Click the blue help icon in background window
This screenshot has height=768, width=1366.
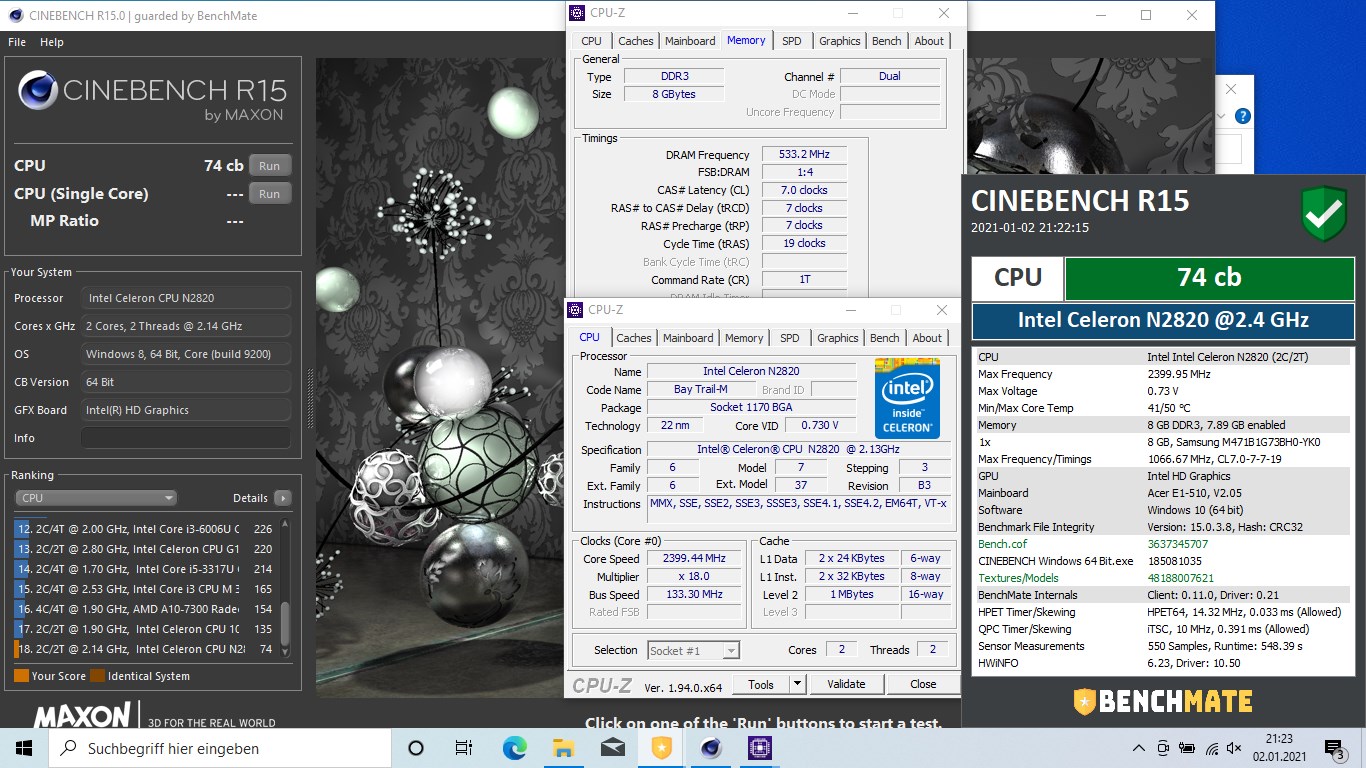coord(1242,116)
